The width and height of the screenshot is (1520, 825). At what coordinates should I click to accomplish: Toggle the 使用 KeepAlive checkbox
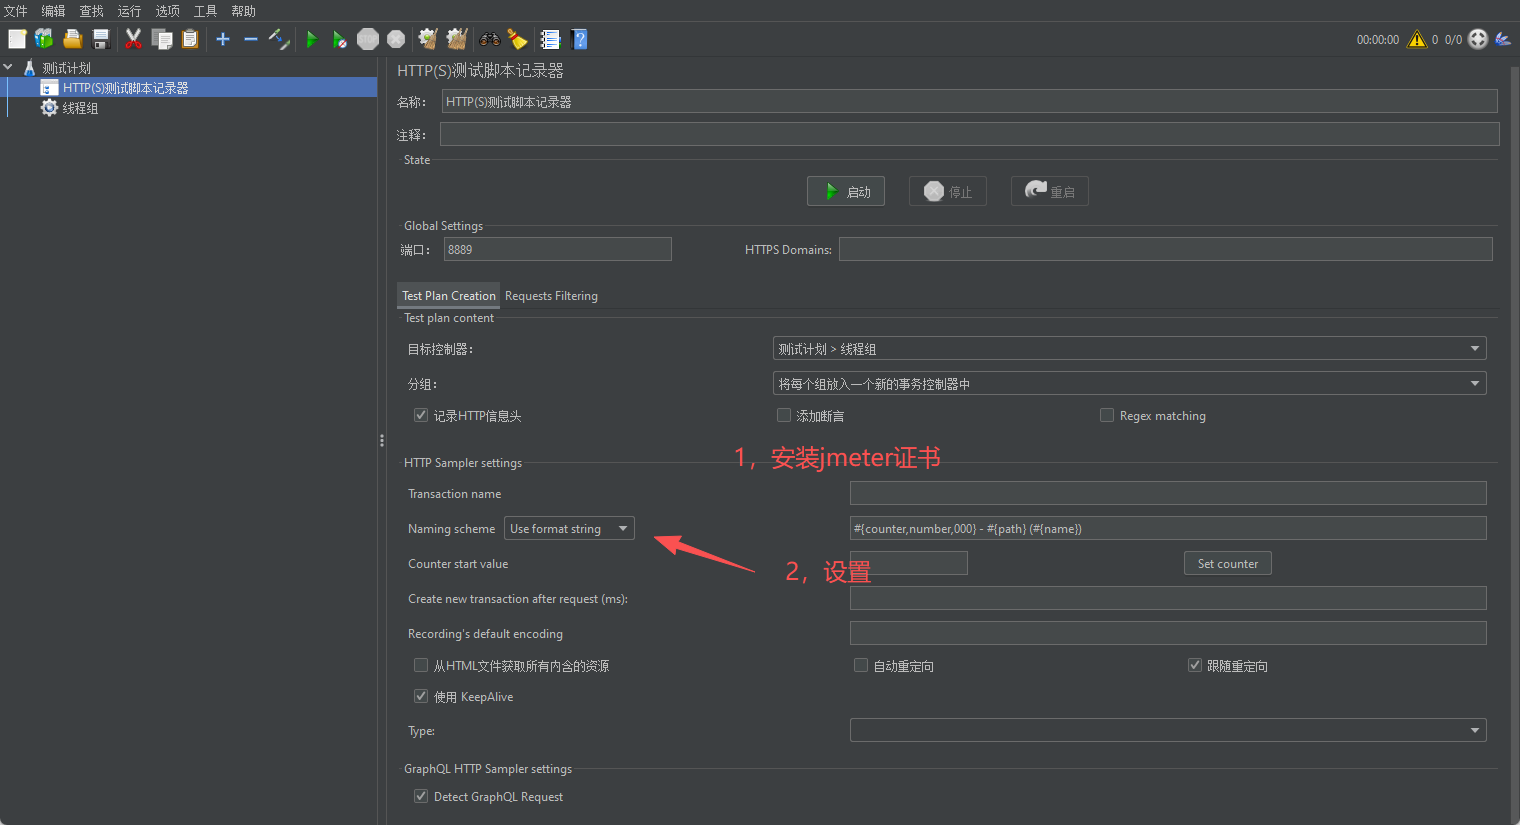[x=421, y=696]
